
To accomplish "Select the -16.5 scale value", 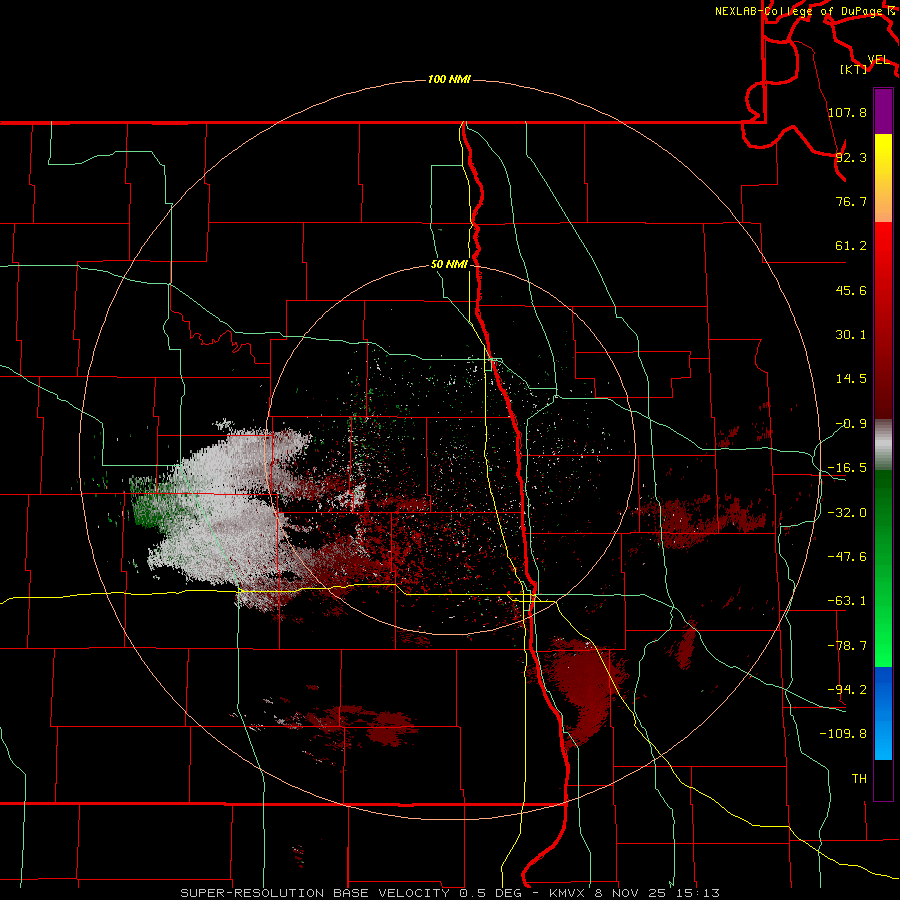I will [847, 468].
